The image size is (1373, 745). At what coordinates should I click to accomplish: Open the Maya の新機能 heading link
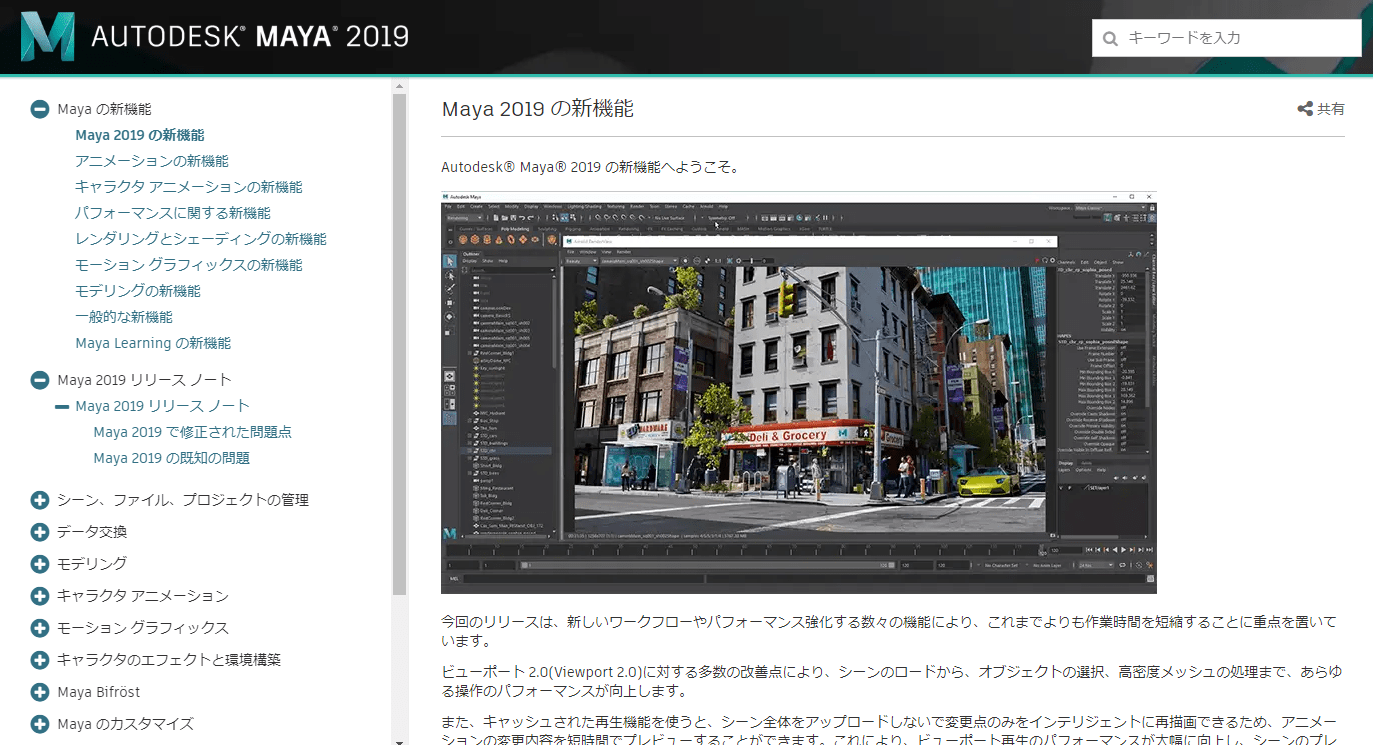coord(104,109)
